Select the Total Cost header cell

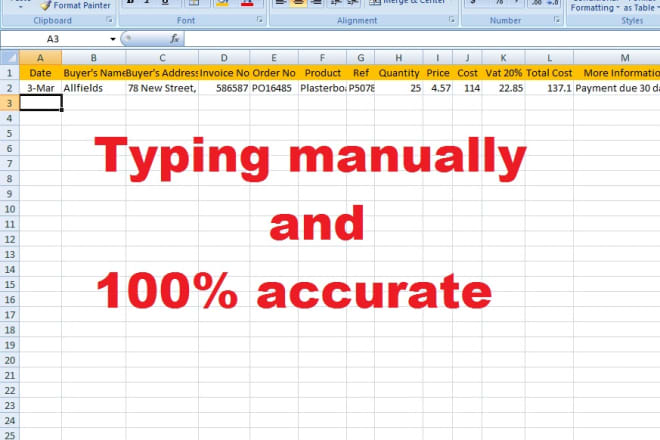pyautogui.click(x=549, y=73)
